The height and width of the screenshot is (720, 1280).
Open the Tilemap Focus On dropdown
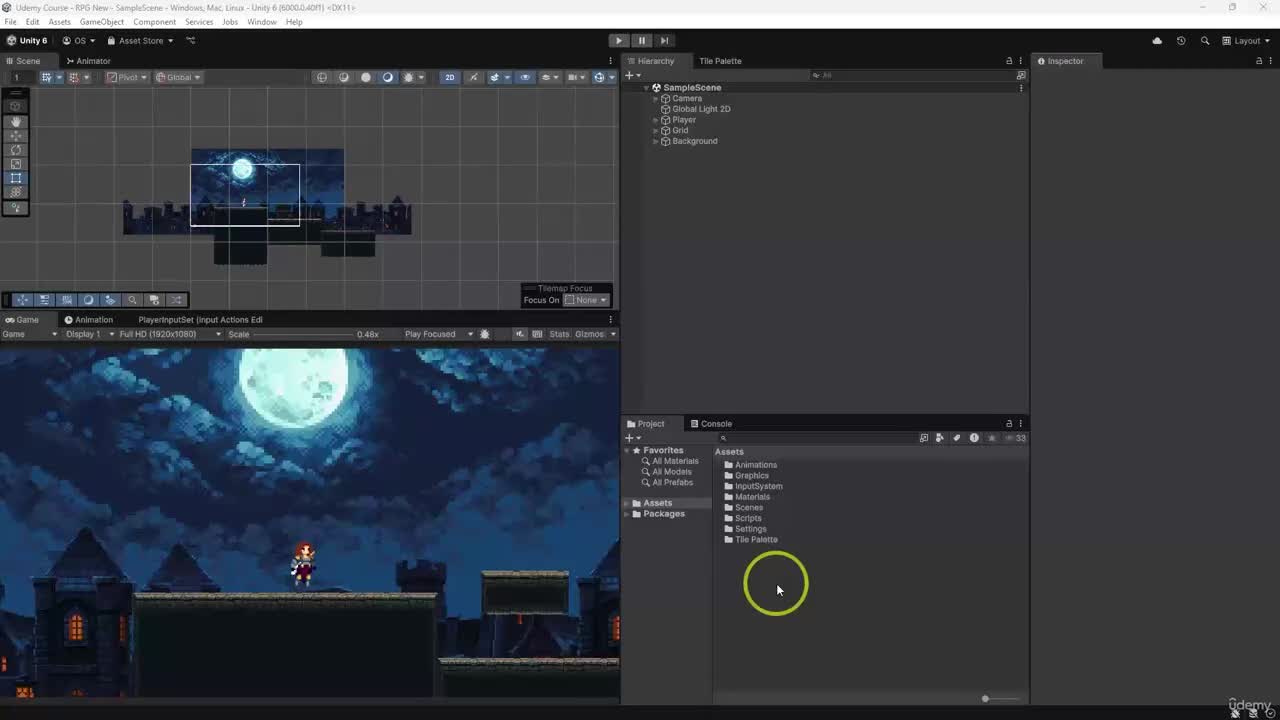pos(586,300)
